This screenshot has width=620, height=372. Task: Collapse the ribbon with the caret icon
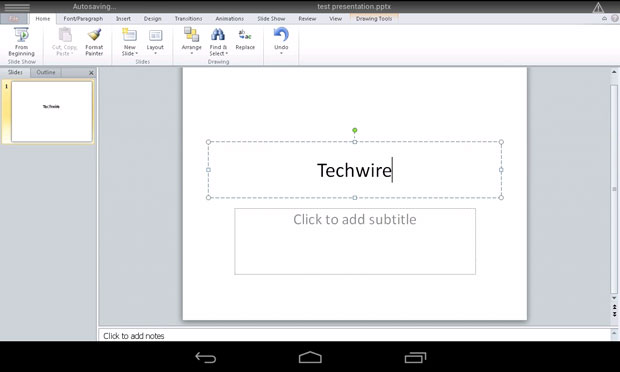coord(604,19)
